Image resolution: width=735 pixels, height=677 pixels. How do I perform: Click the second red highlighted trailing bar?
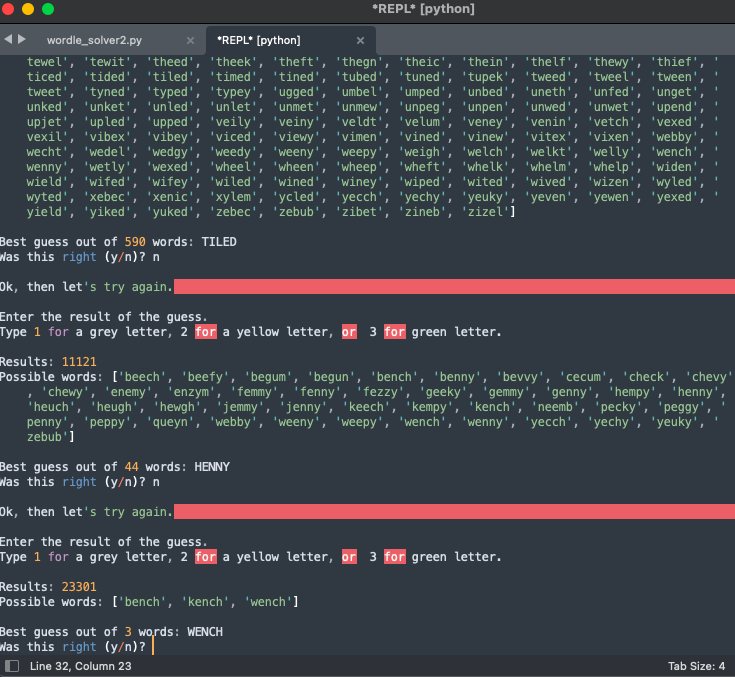454,512
